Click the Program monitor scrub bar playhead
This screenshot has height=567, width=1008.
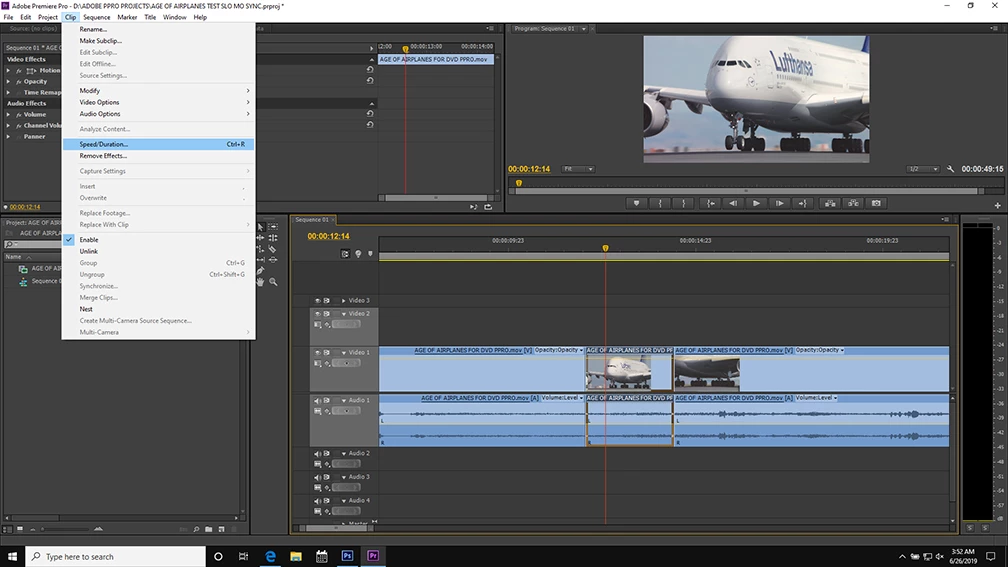519,183
